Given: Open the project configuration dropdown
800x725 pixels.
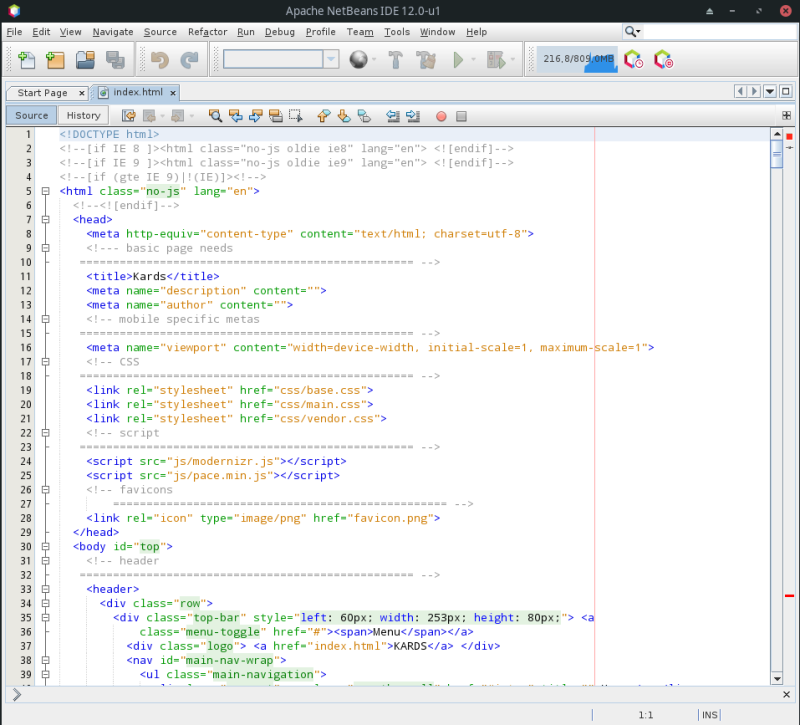Looking at the screenshot, I should (330, 59).
